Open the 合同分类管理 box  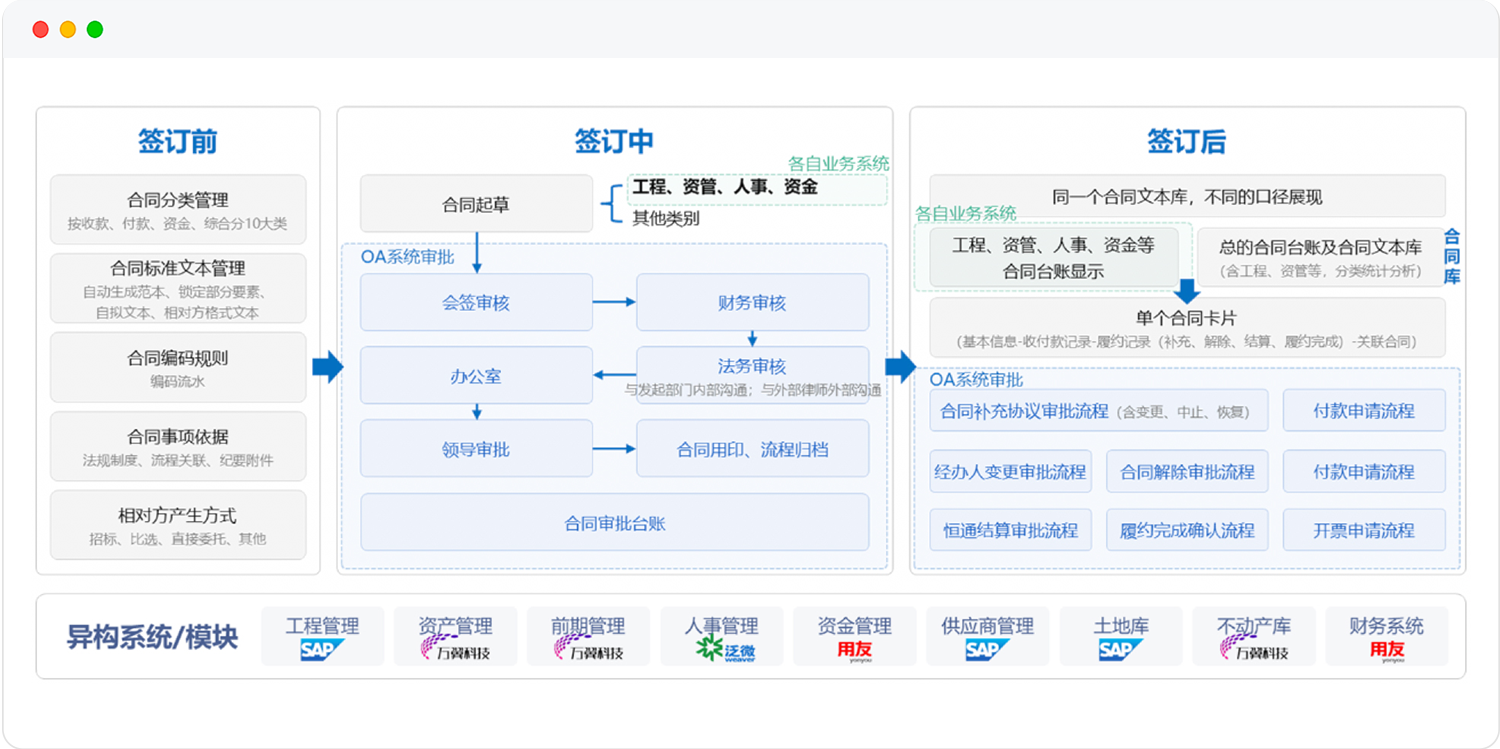point(178,210)
